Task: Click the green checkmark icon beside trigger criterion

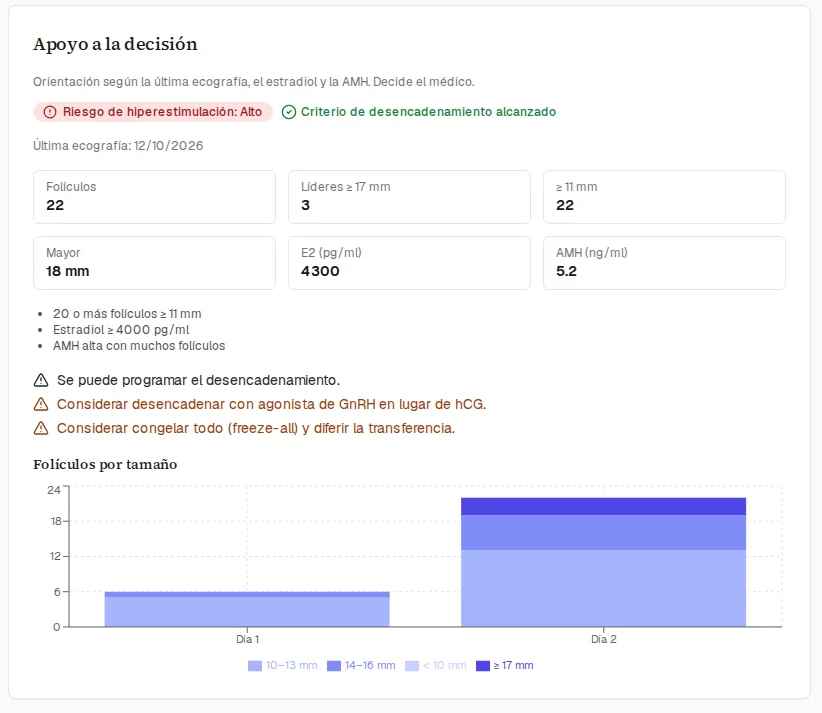Action: point(289,112)
